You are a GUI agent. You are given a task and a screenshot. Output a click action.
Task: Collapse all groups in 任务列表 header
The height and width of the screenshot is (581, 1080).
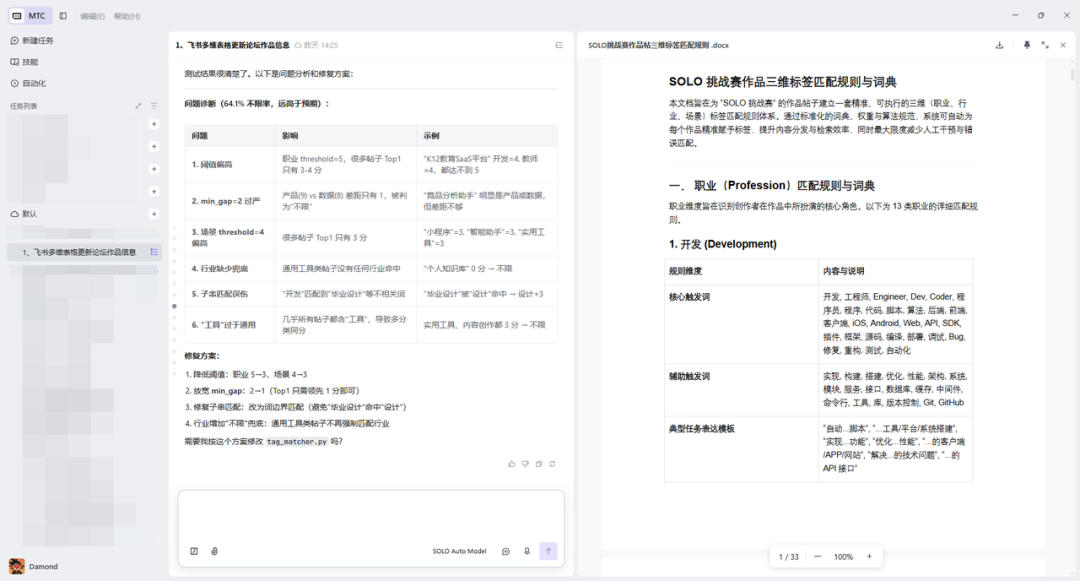click(x=138, y=106)
